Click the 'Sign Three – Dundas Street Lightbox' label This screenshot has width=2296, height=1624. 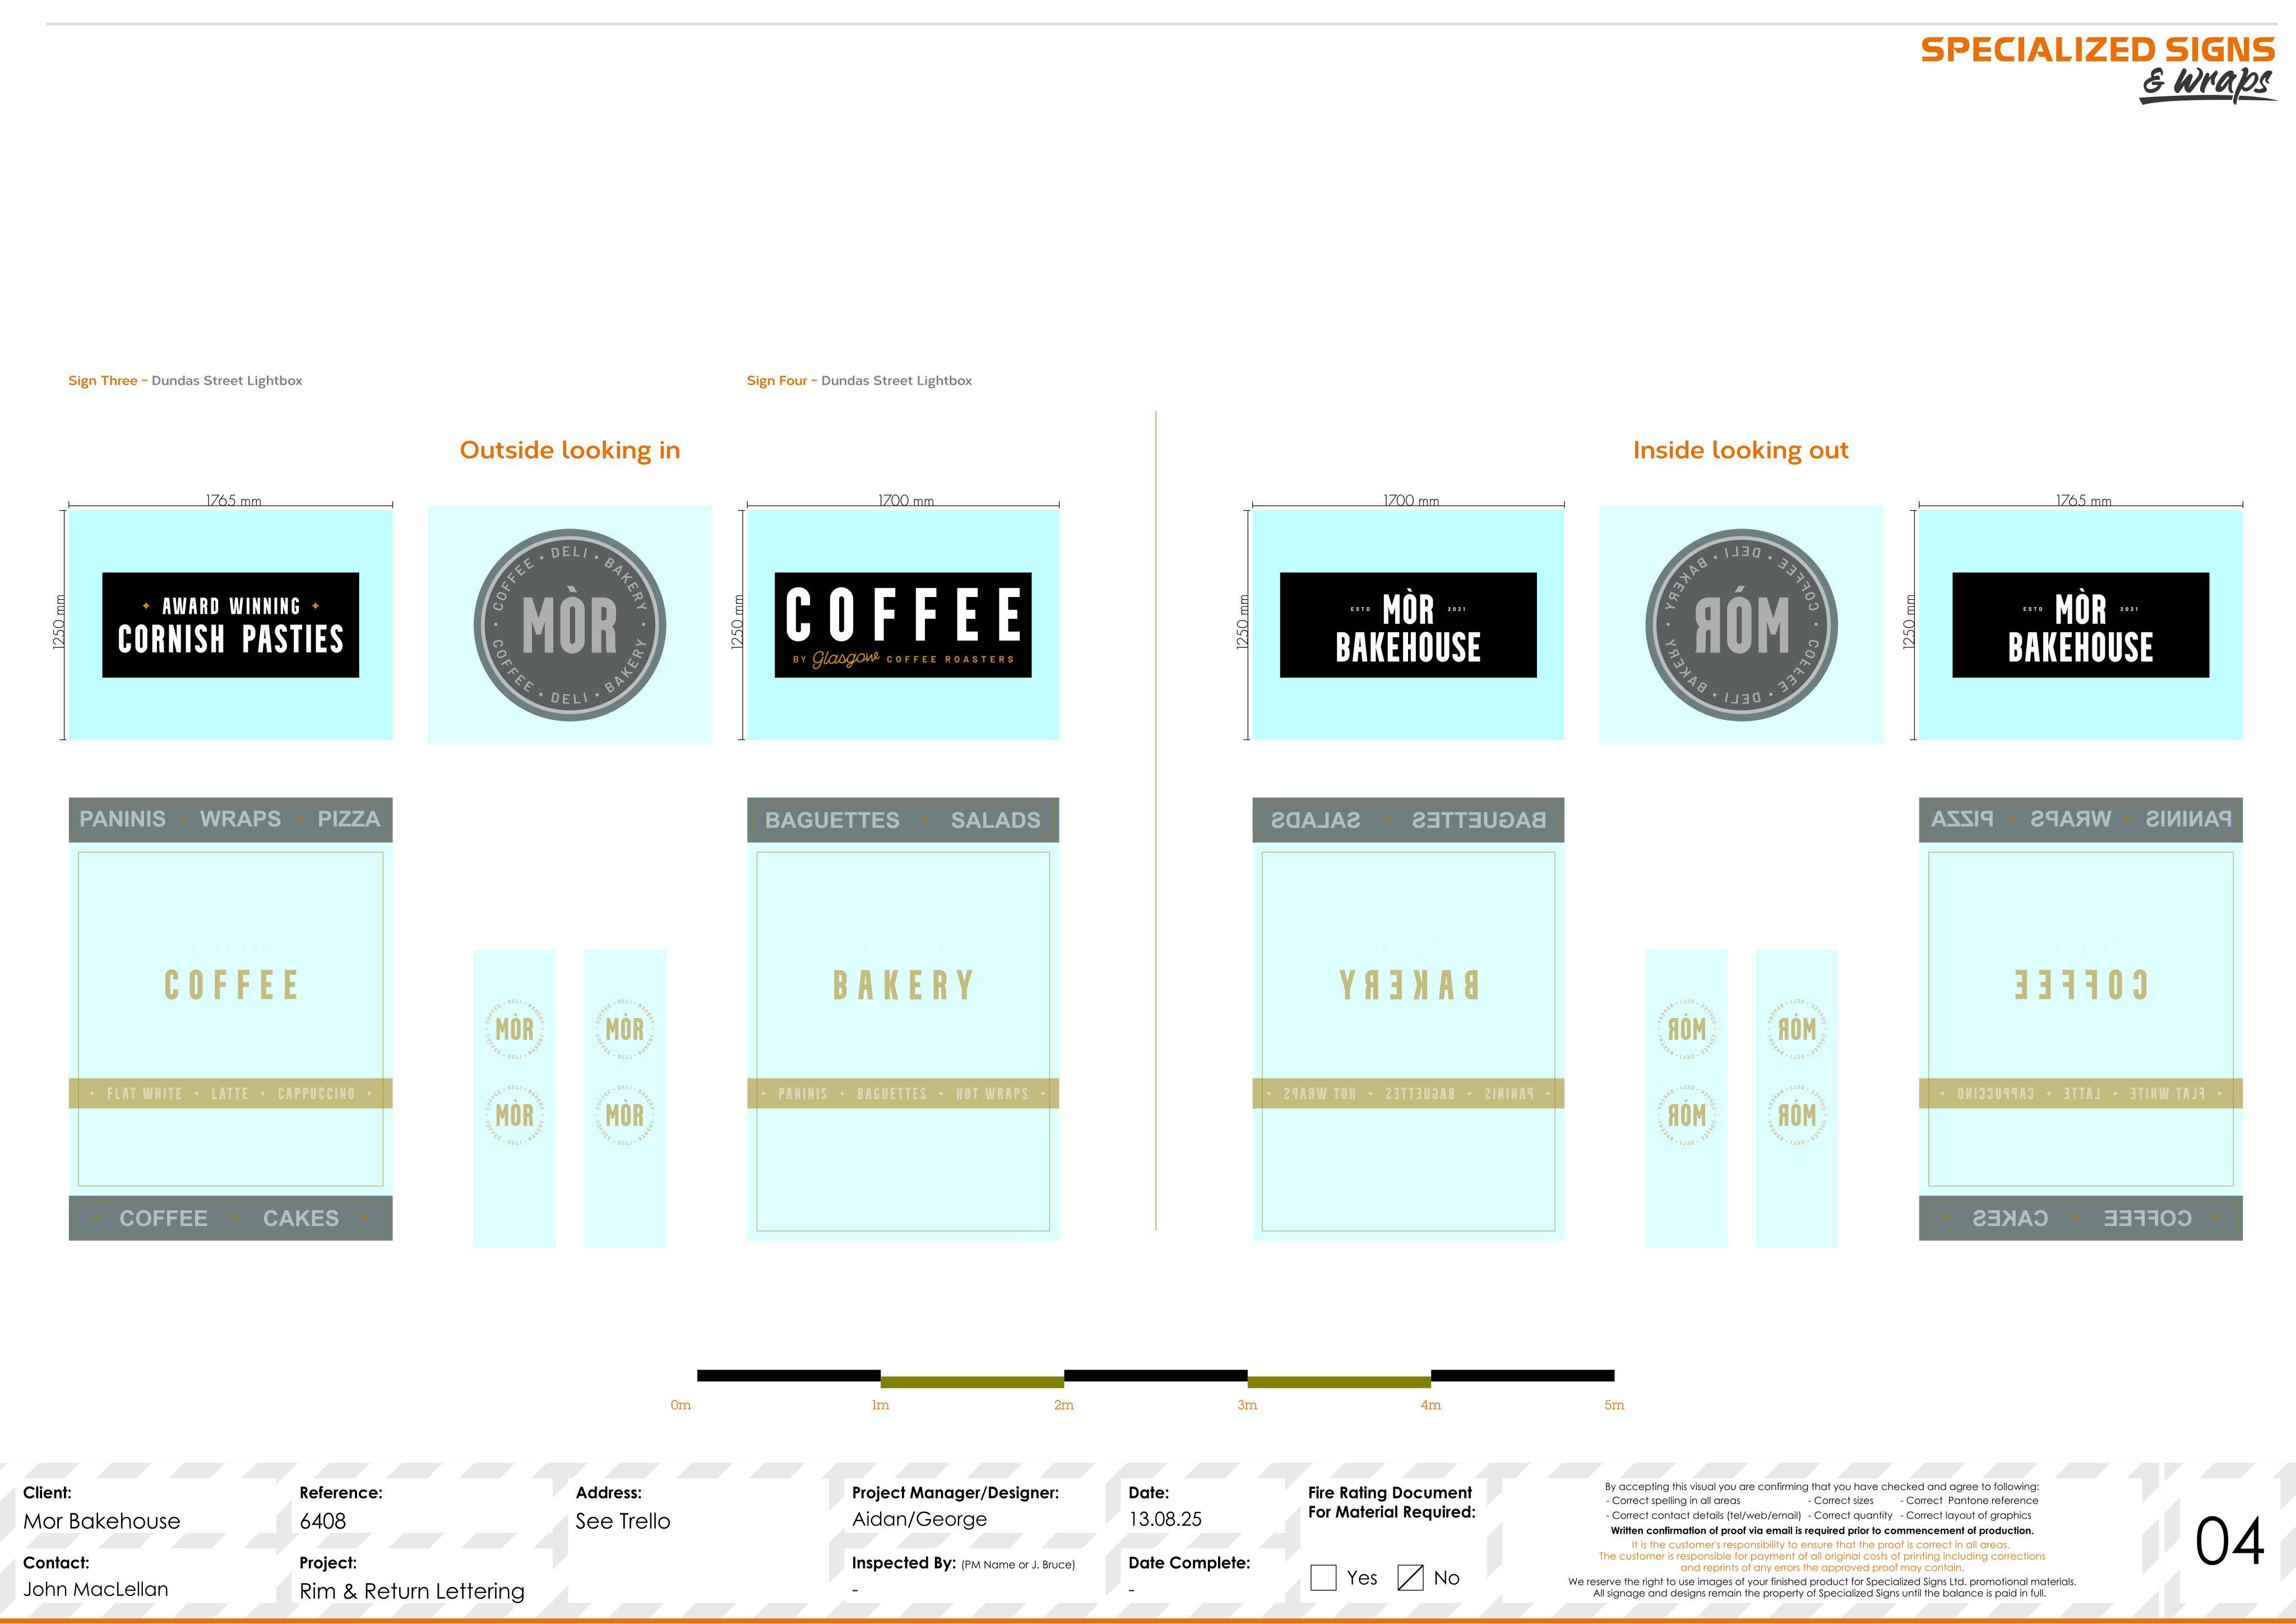(x=185, y=380)
